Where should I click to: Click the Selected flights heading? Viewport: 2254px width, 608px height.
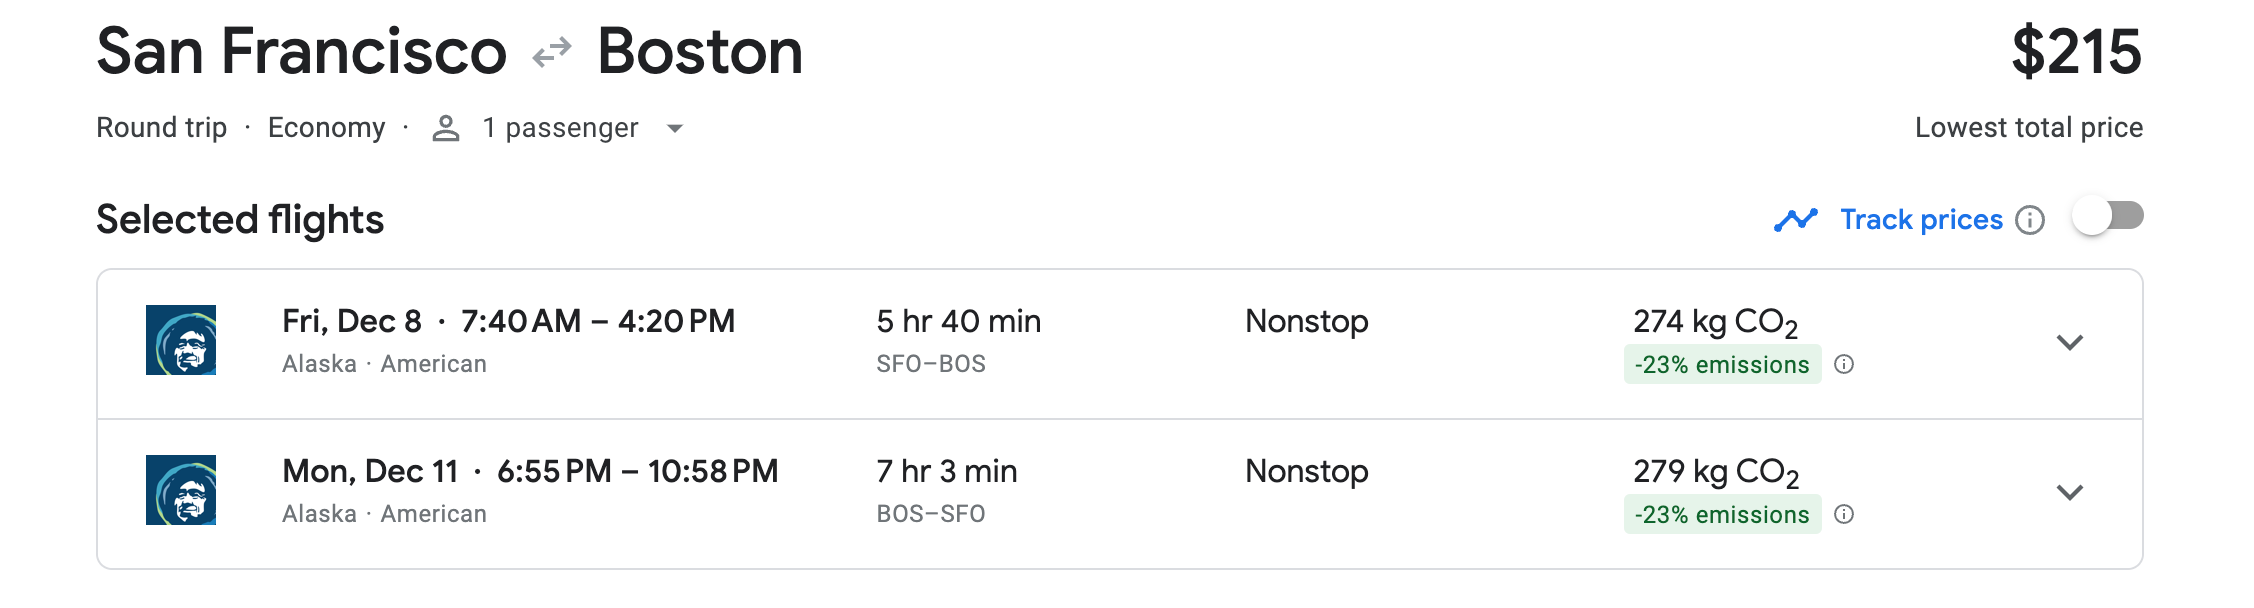pyautogui.click(x=240, y=220)
